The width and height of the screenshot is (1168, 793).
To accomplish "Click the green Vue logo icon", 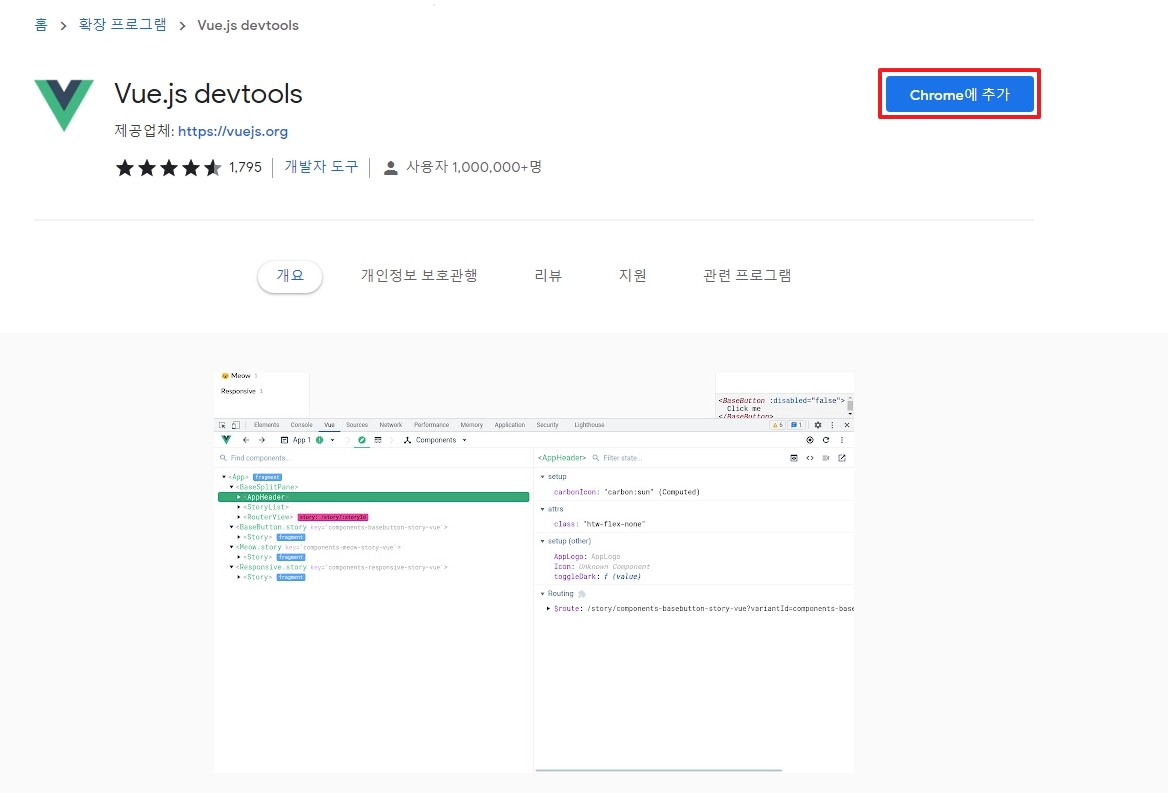I will point(64,105).
